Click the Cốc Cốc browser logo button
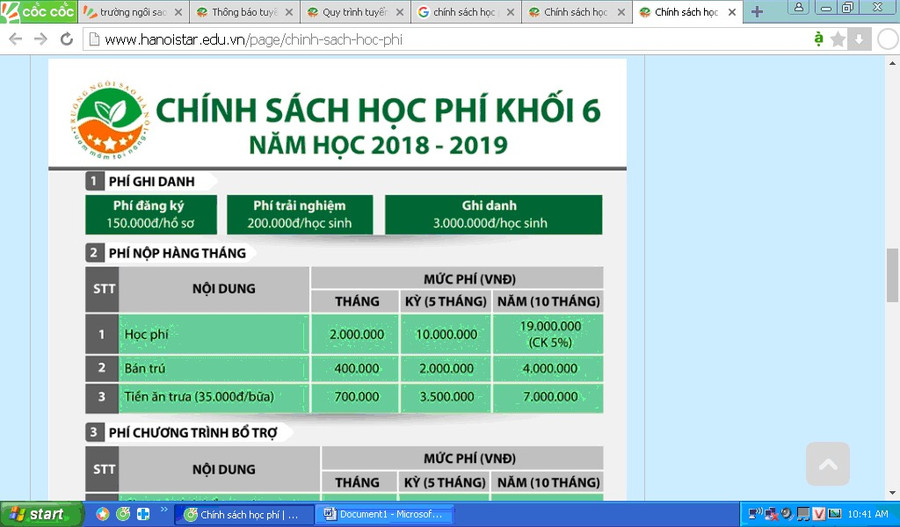The height and width of the screenshot is (527, 900). point(38,11)
